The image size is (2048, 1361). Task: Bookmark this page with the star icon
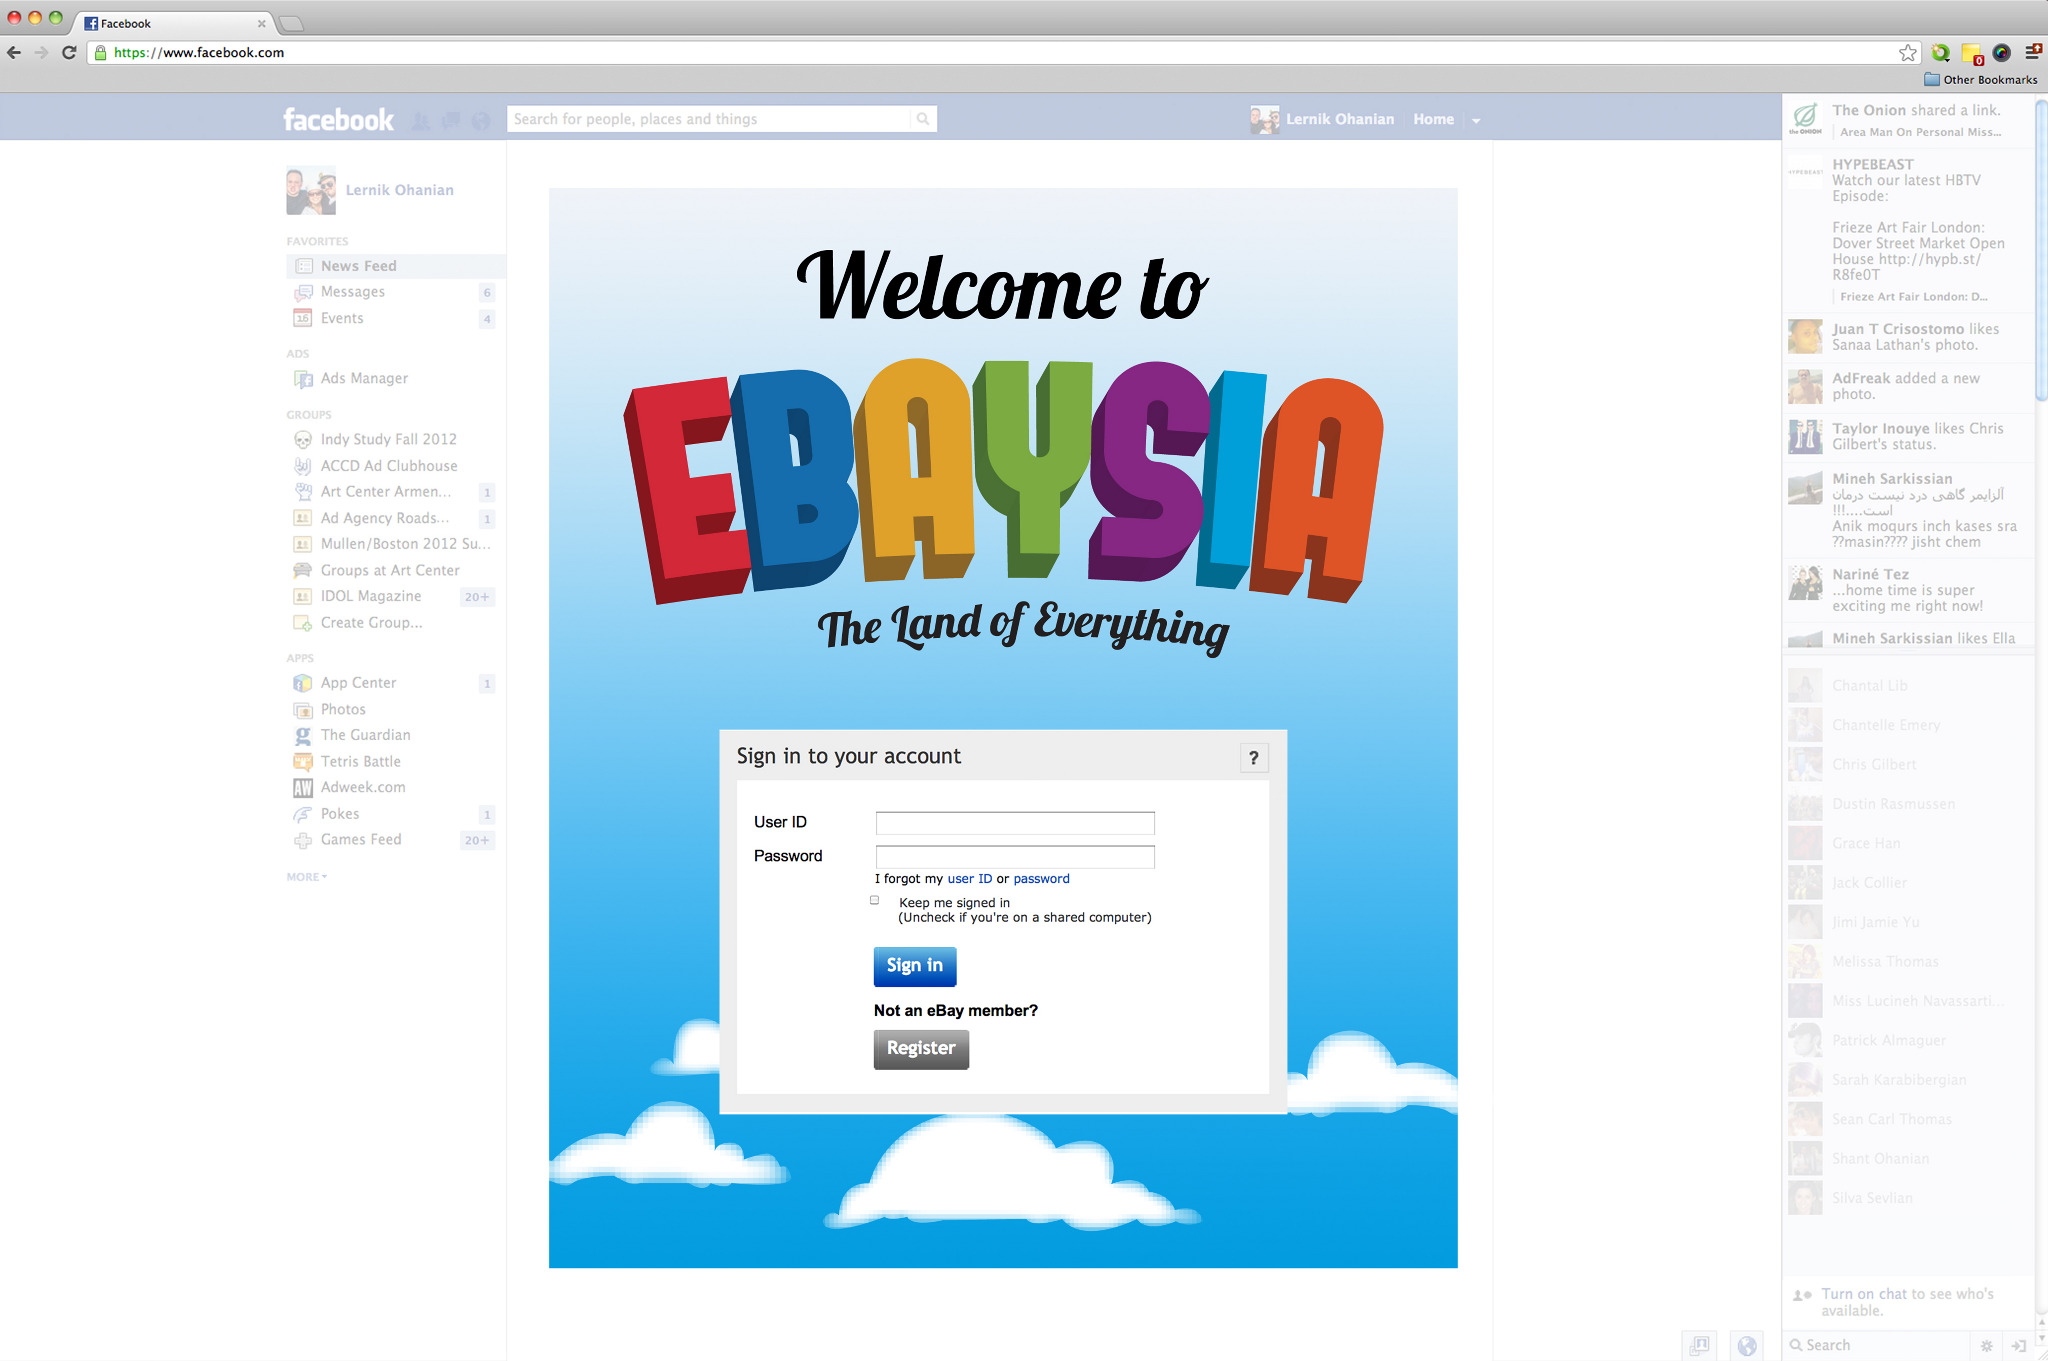pyautogui.click(x=1908, y=53)
